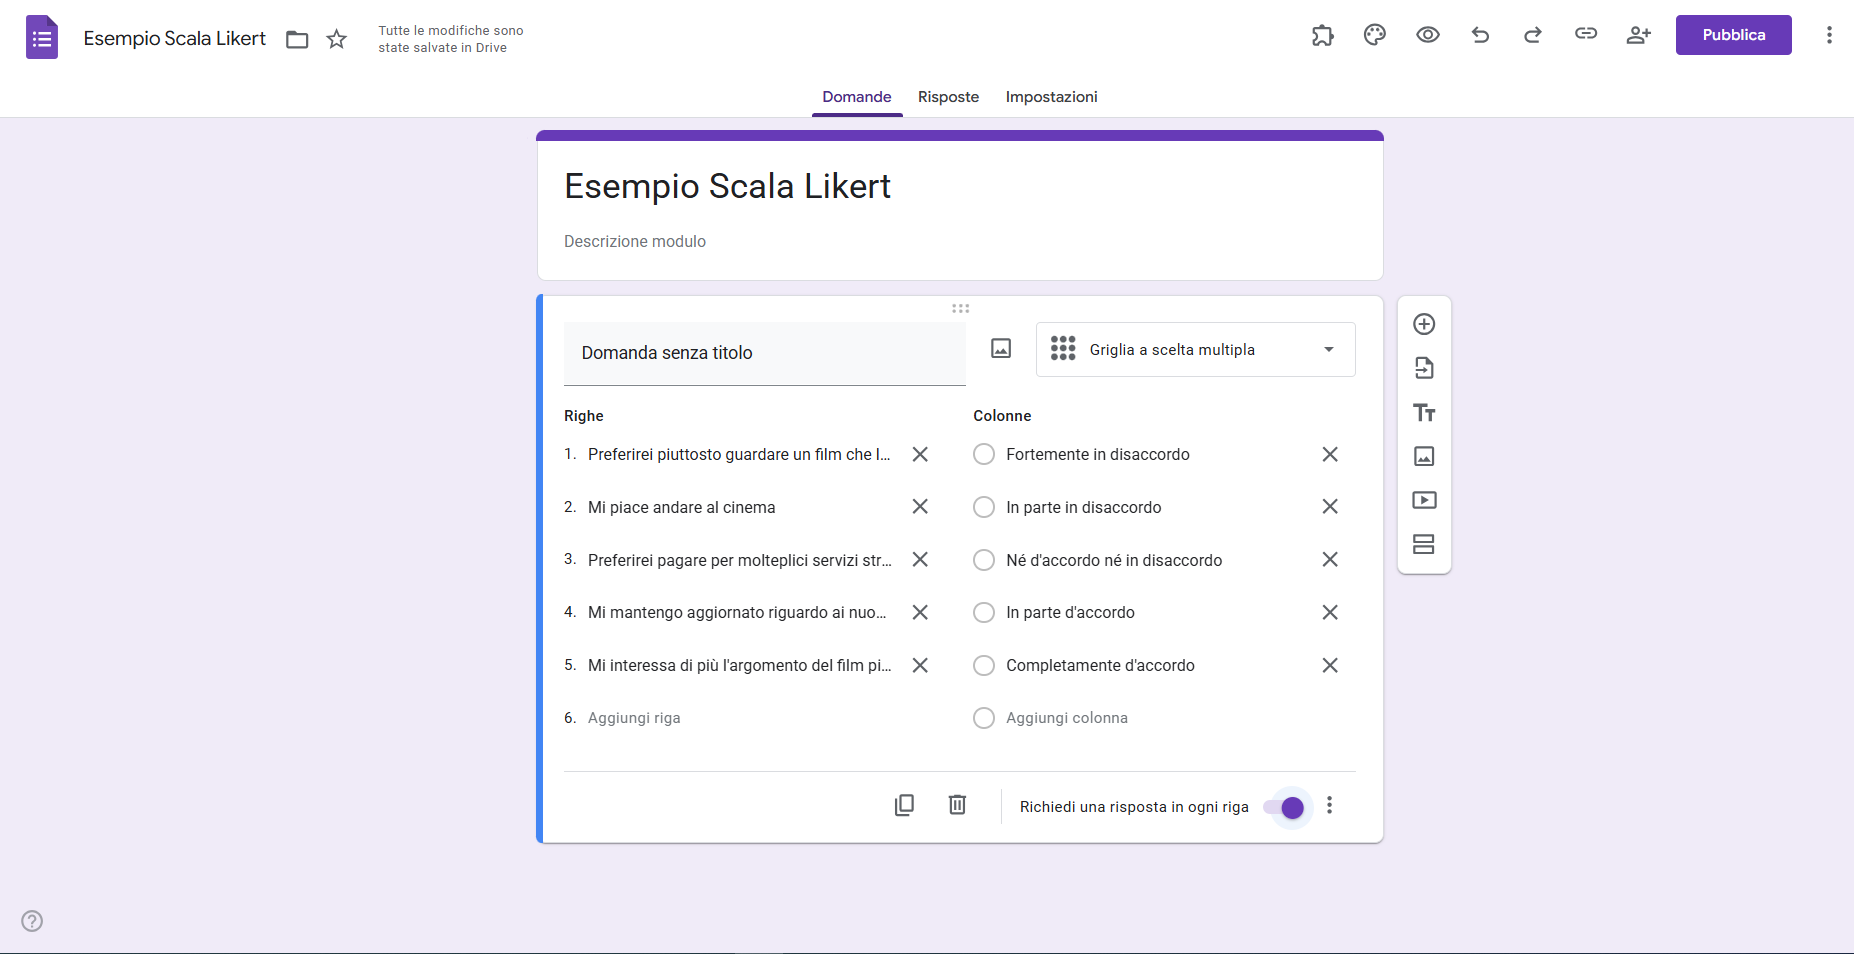Add title and description with Tt icon
This screenshot has height=954, width=1854.
[1424, 412]
